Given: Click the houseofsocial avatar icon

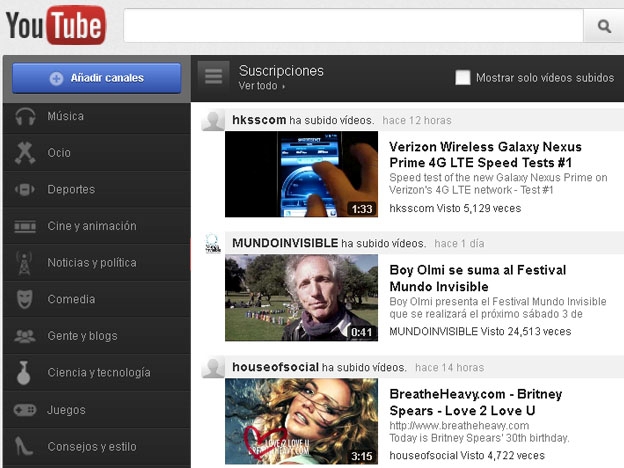Looking at the screenshot, I should [213, 368].
